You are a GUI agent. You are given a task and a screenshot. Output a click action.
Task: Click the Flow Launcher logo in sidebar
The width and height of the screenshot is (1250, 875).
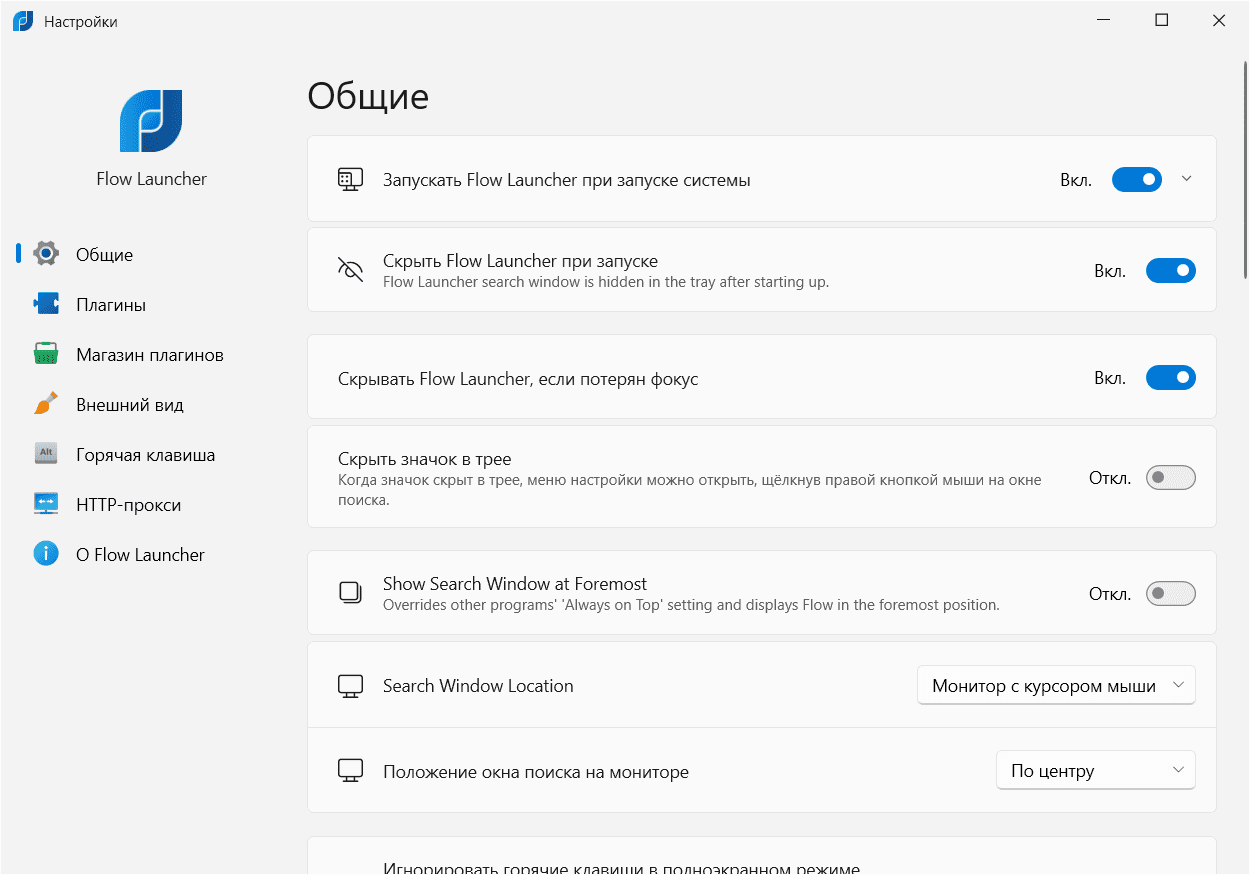pos(151,121)
